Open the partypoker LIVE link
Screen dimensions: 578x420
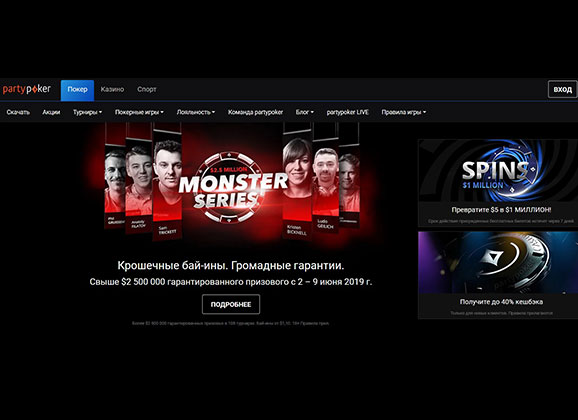(x=348, y=112)
